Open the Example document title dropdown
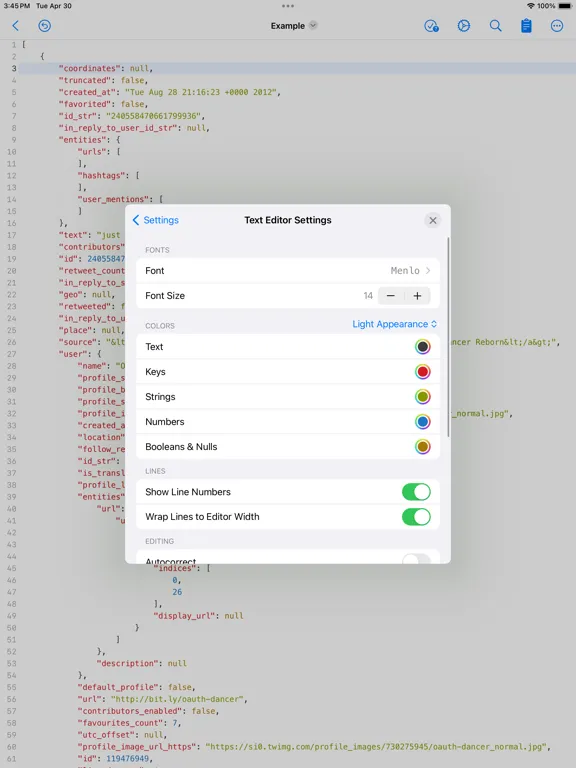 294,25
